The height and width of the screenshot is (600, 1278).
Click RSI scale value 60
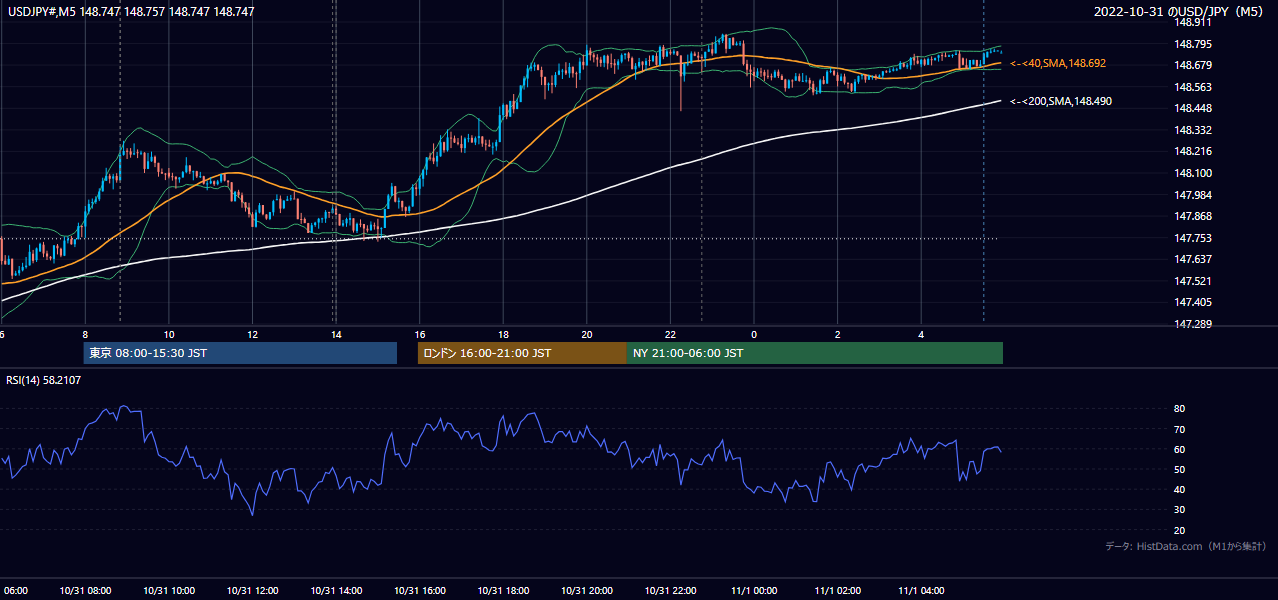pyautogui.click(x=1180, y=449)
